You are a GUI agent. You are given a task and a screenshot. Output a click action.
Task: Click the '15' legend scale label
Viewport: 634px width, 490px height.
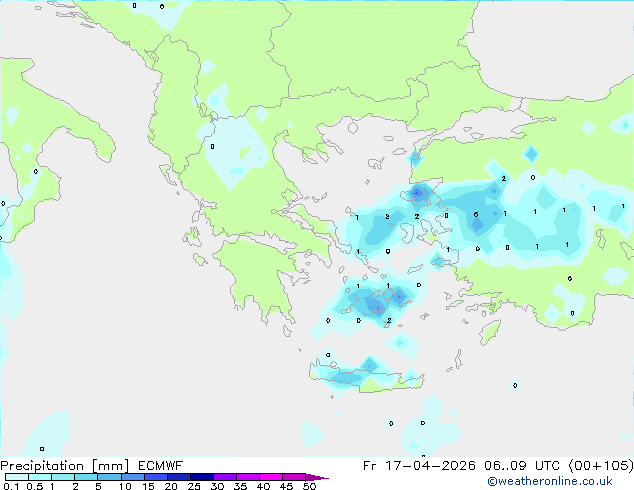coord(148,486)
